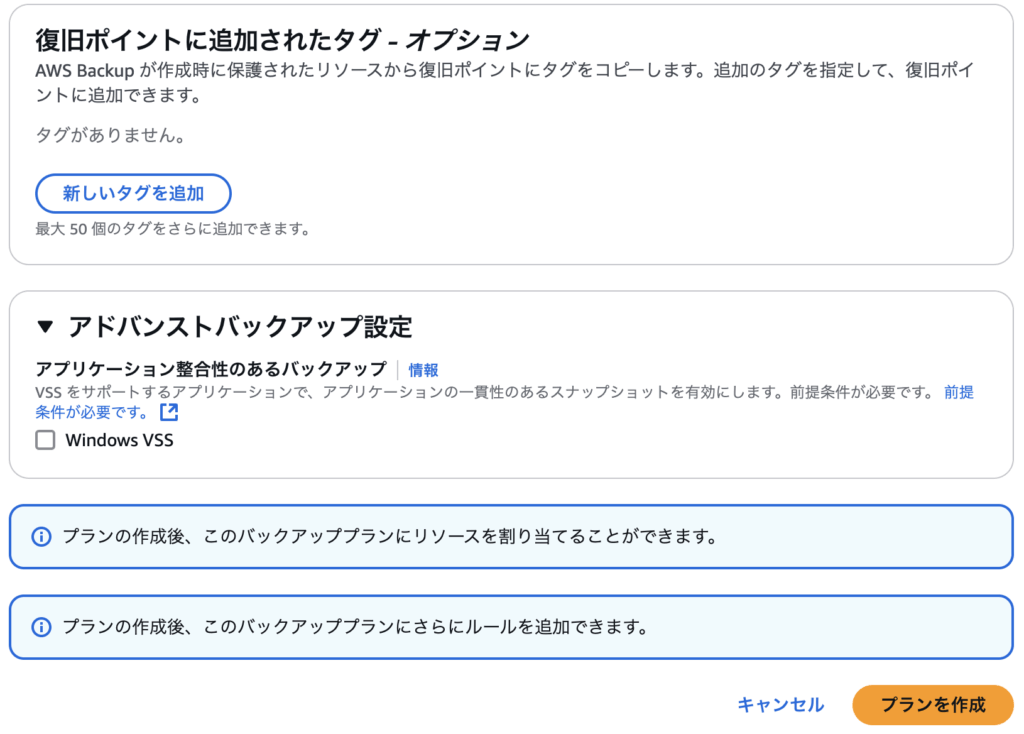Viewport: 1024px width, 734px height.
Task: Create plan with プランを作成 button
Action: coord(933,705)
